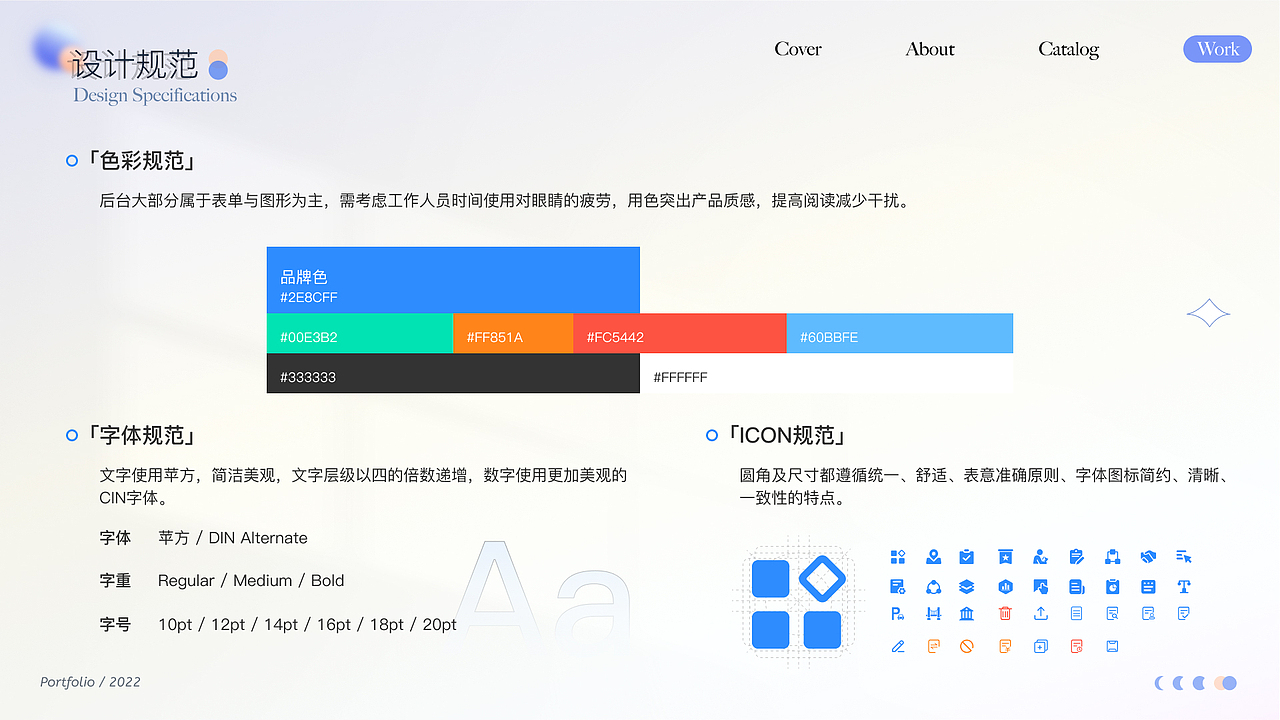Open the document with gear icon
Viewport: 1280px width, 720px height.
(898, 587)
